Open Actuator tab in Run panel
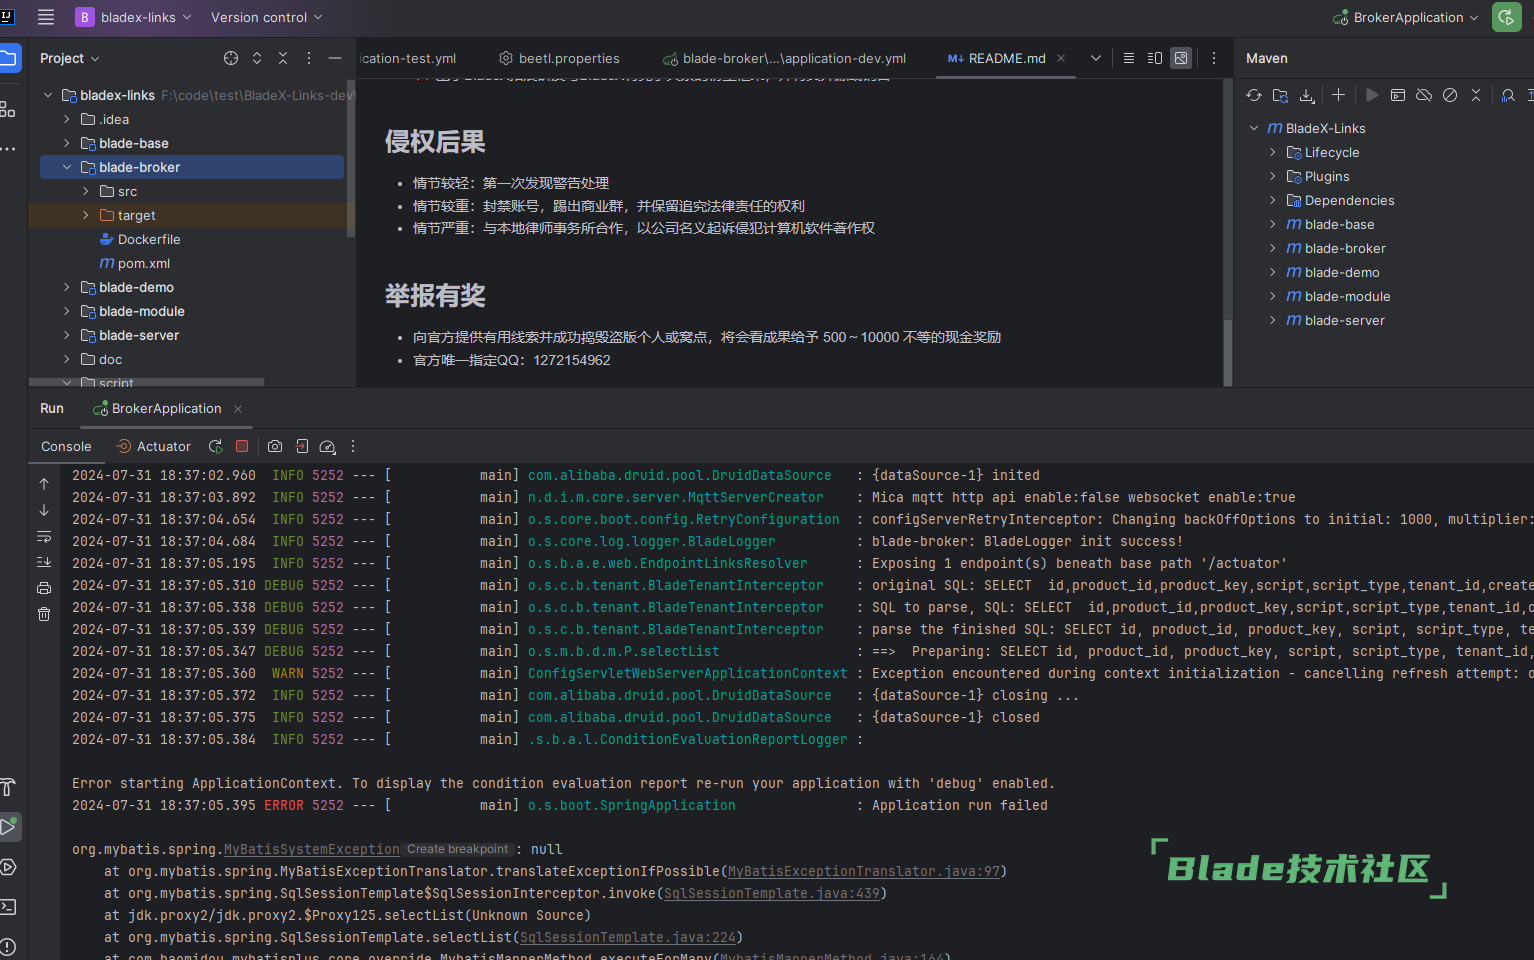Viewport: 1534px width, 960px height. (x=153, y=446)
